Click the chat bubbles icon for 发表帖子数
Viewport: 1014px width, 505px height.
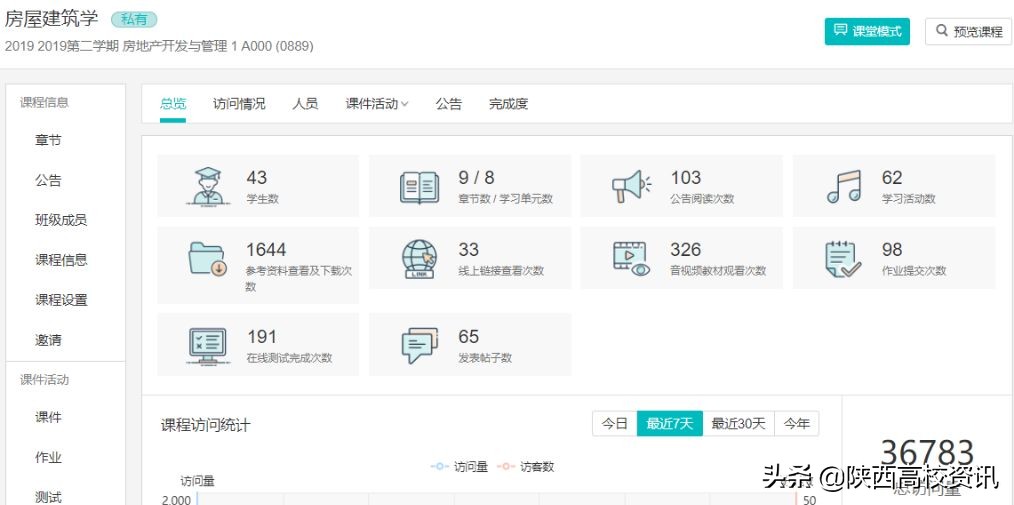419,346
